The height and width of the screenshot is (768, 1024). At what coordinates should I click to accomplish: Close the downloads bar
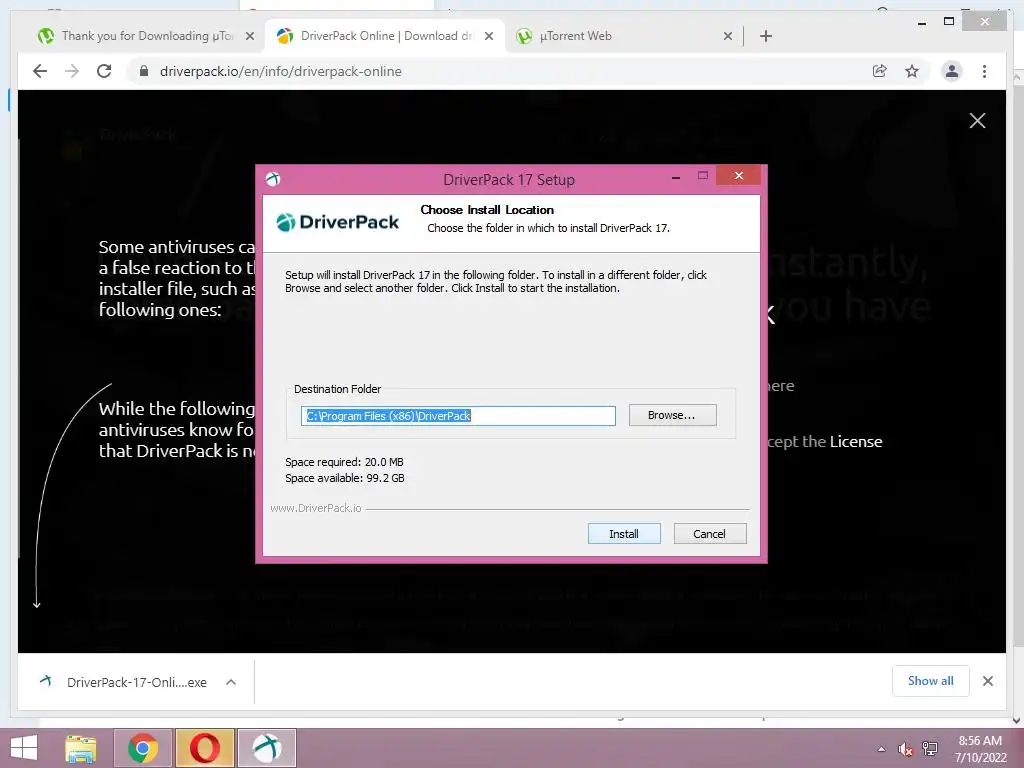[988, 681]
